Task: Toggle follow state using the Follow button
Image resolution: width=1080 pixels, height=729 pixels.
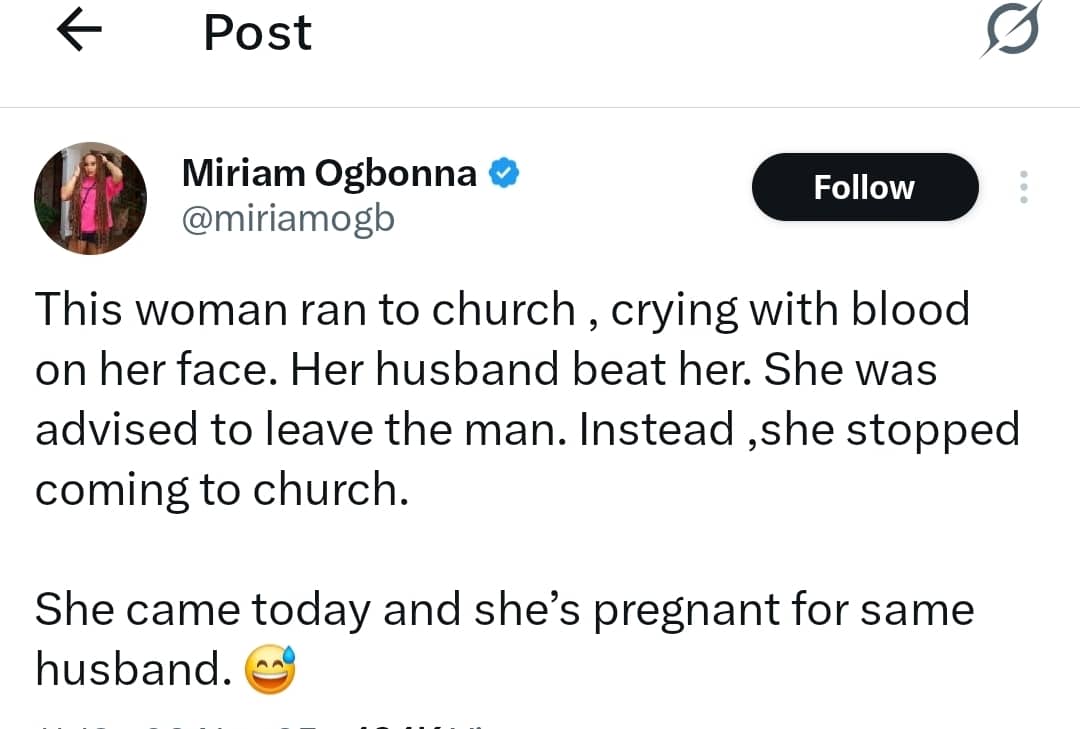Action: (x=864, y=186)
